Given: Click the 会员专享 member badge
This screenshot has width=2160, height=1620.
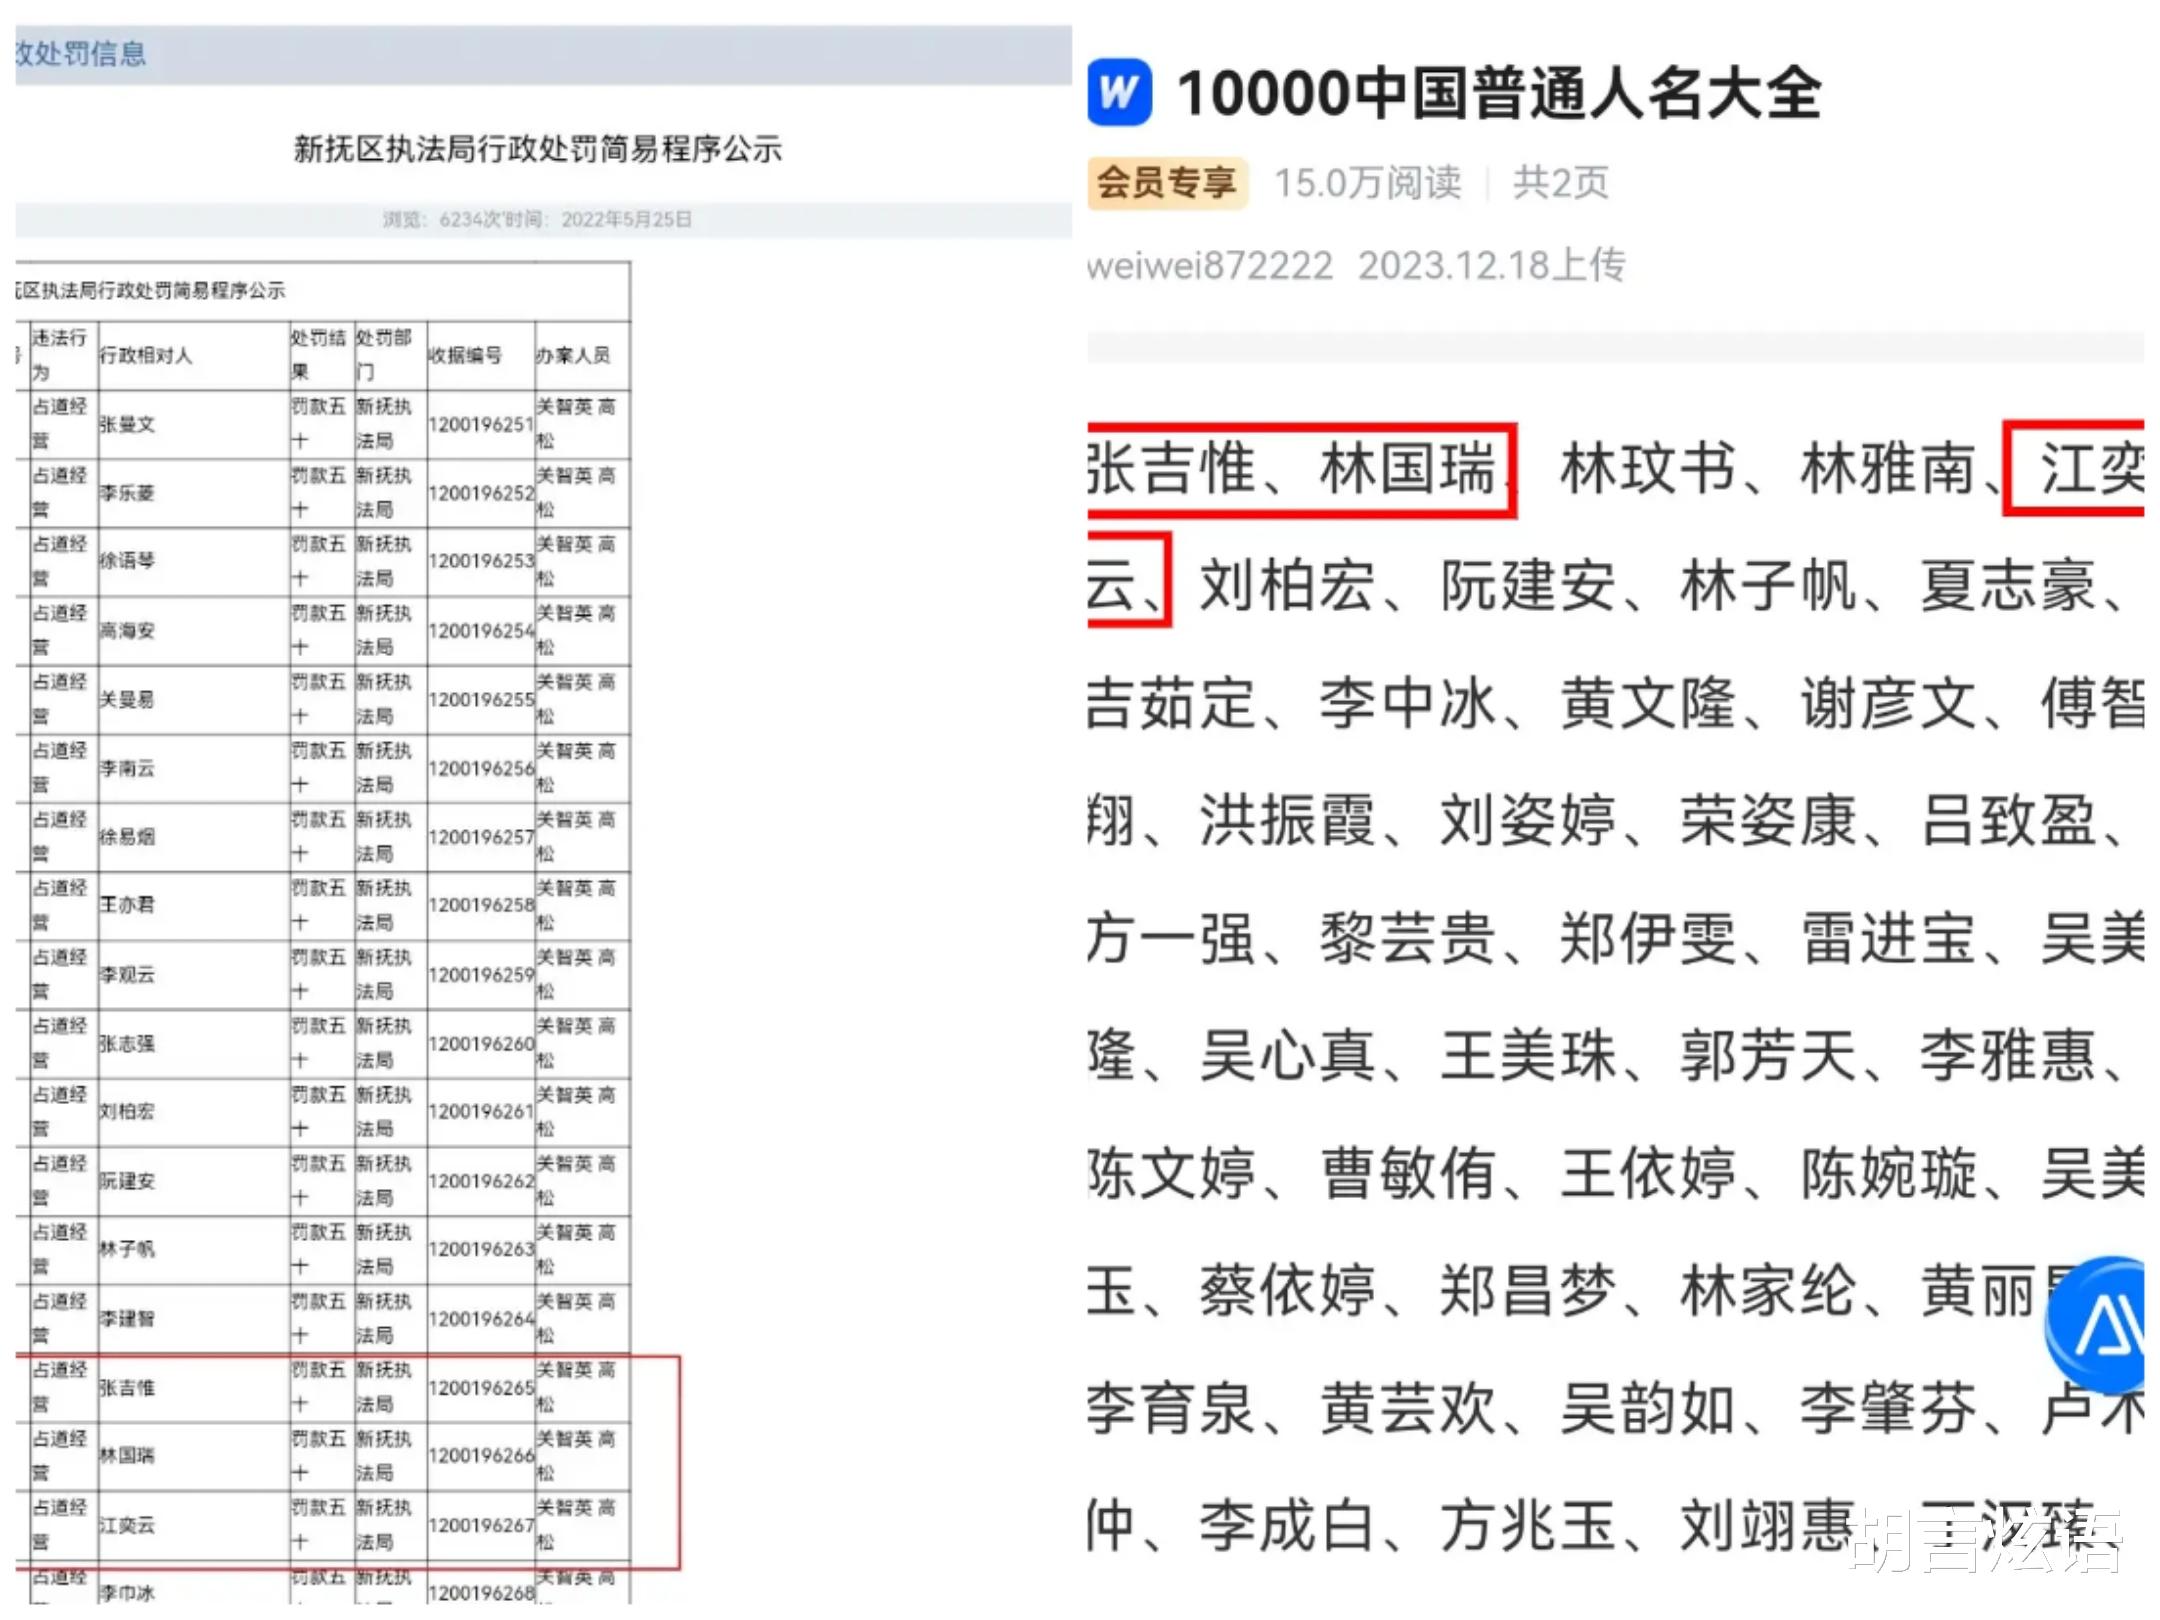Looking at the screenshot, I should click(x=1166, y=183).
